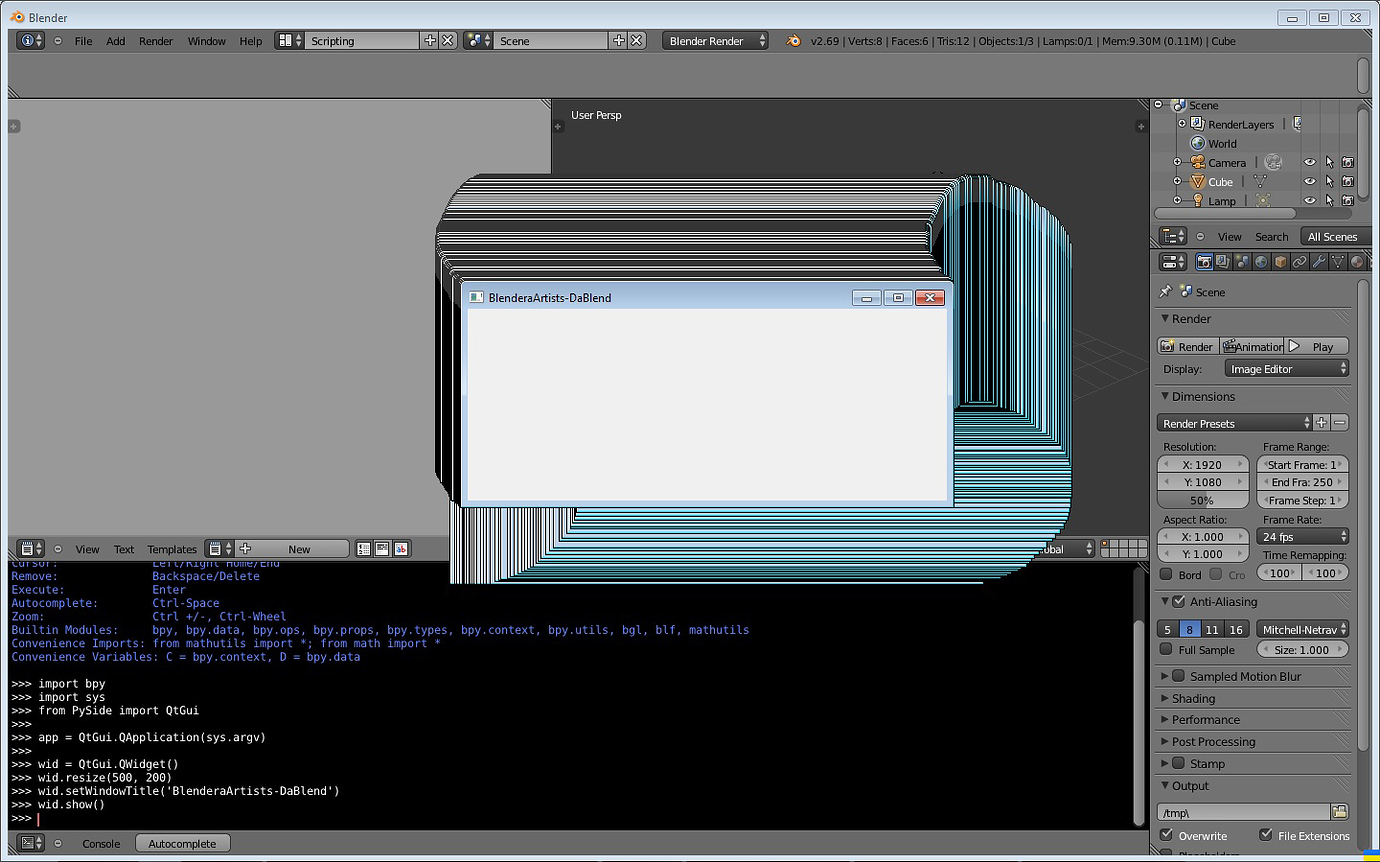Enable the Full Sample checkbox
The width and height of the screenshot is (1380, 862).
point(1166,650)
